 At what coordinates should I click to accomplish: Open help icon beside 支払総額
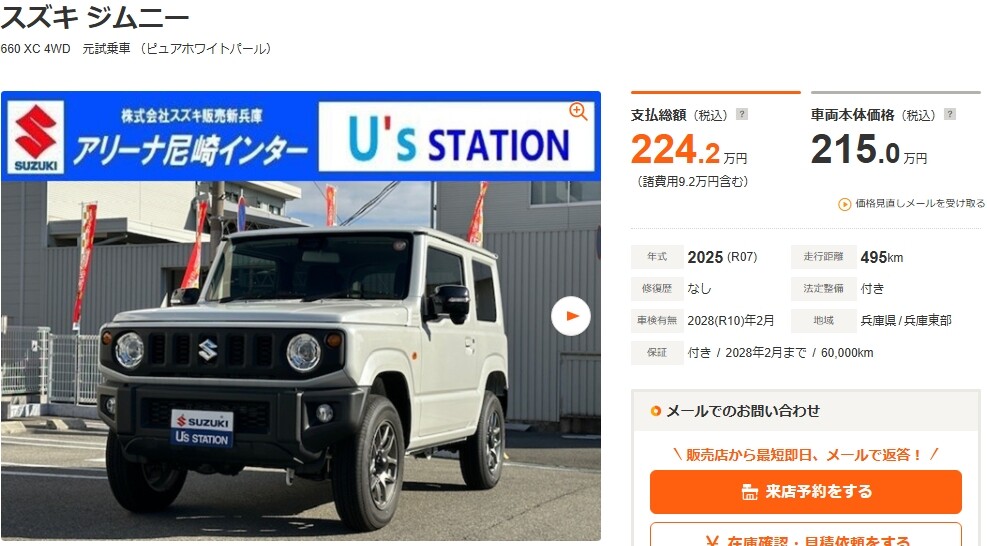[742, 114]
